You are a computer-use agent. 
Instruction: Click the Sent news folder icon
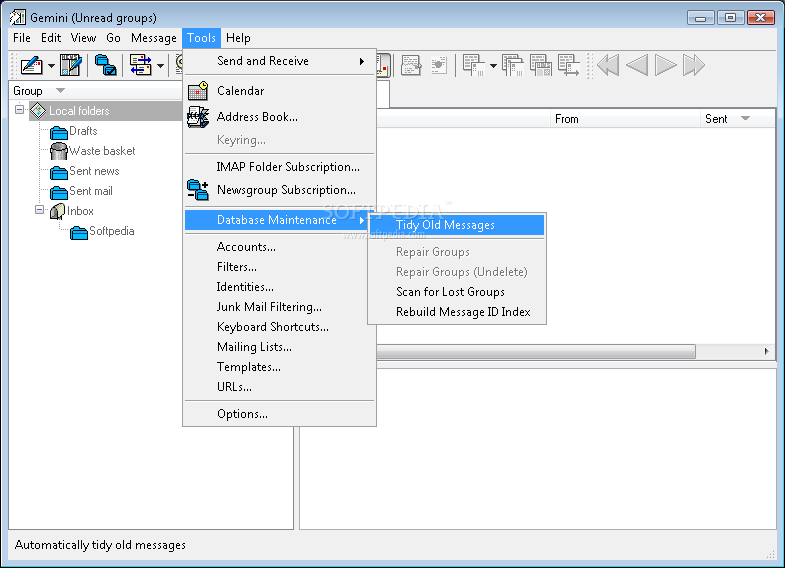point(59,173)
